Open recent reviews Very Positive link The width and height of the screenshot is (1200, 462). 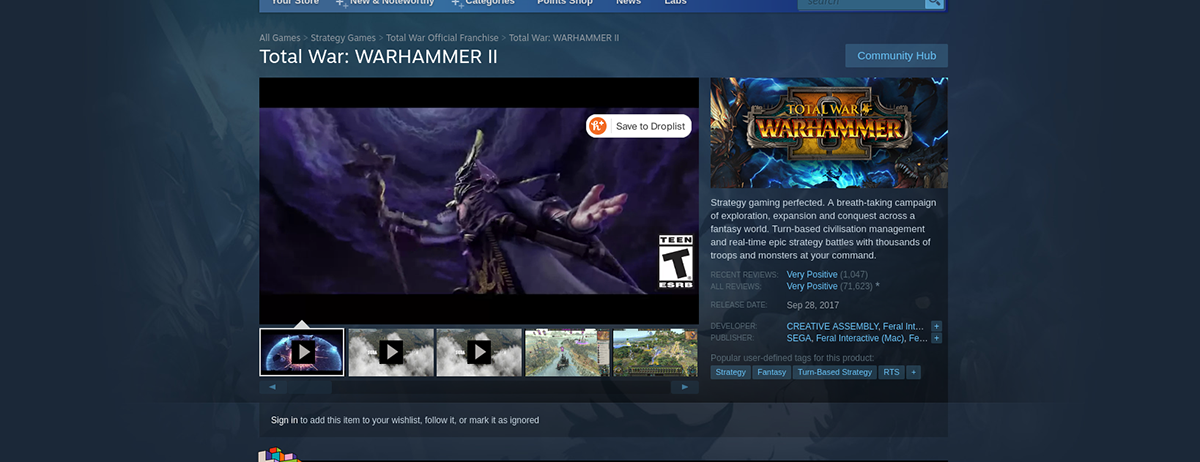[x=812, y=274]
